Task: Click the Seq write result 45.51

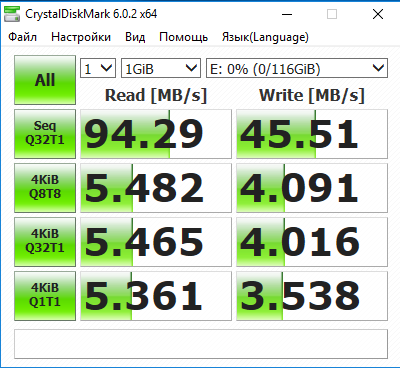Action: (x=312, y=134)
